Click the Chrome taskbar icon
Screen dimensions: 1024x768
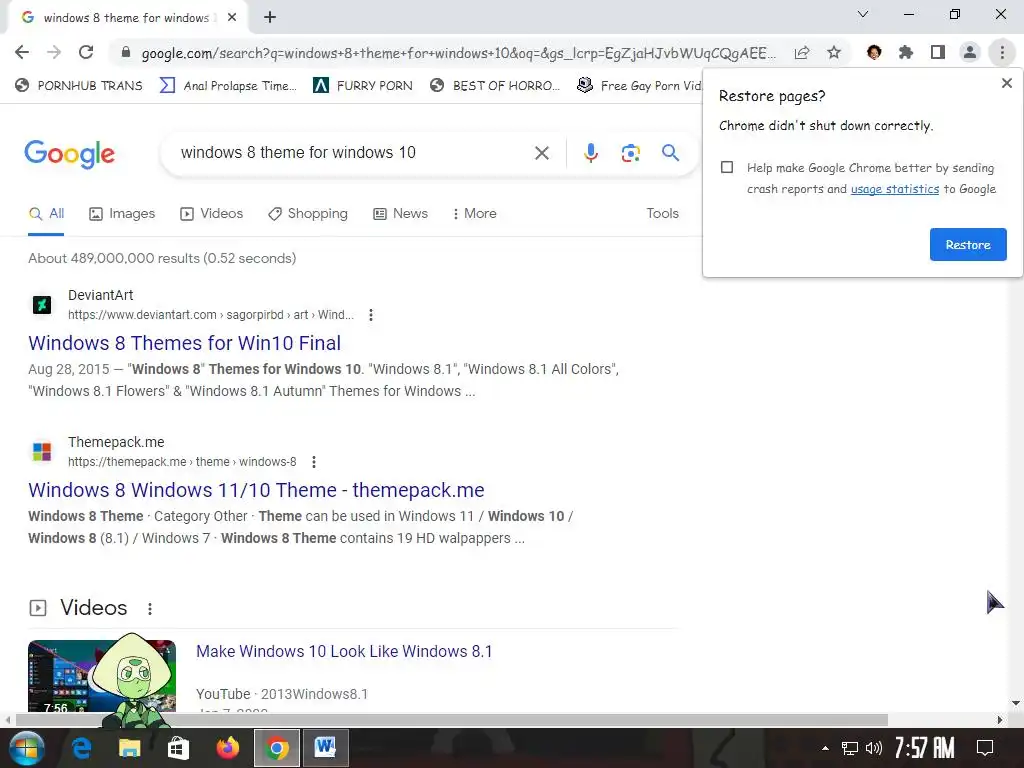pyautogui.click(x=276, y=748)
